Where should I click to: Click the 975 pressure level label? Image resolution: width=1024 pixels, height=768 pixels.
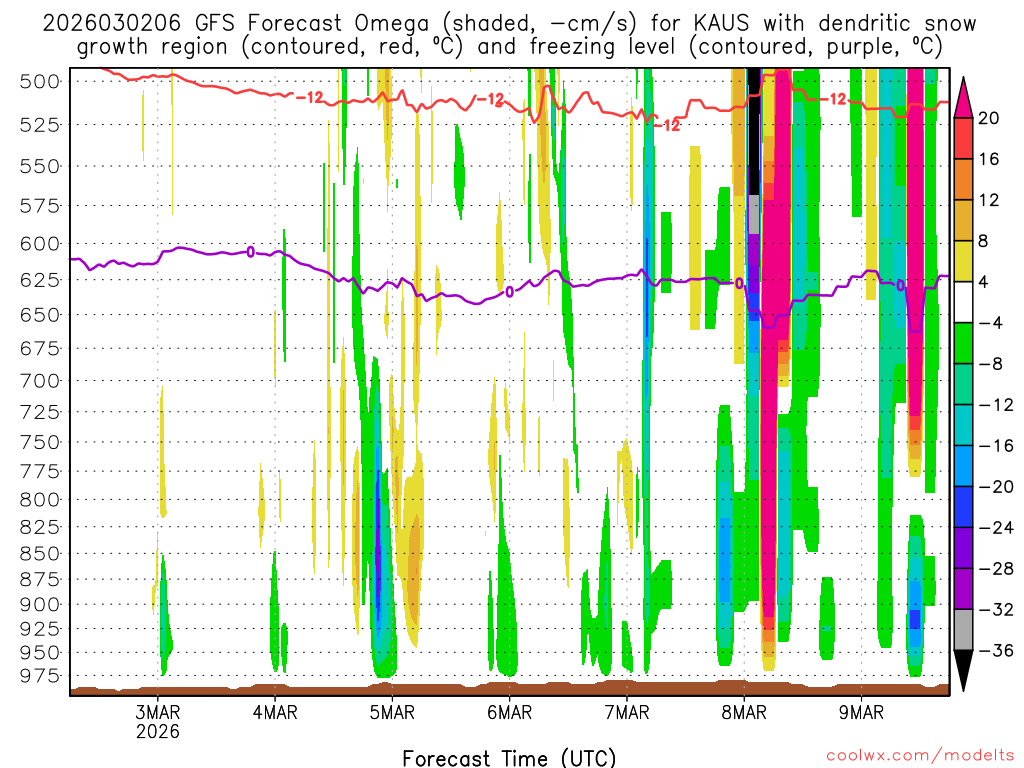click(x=39, y=676)
